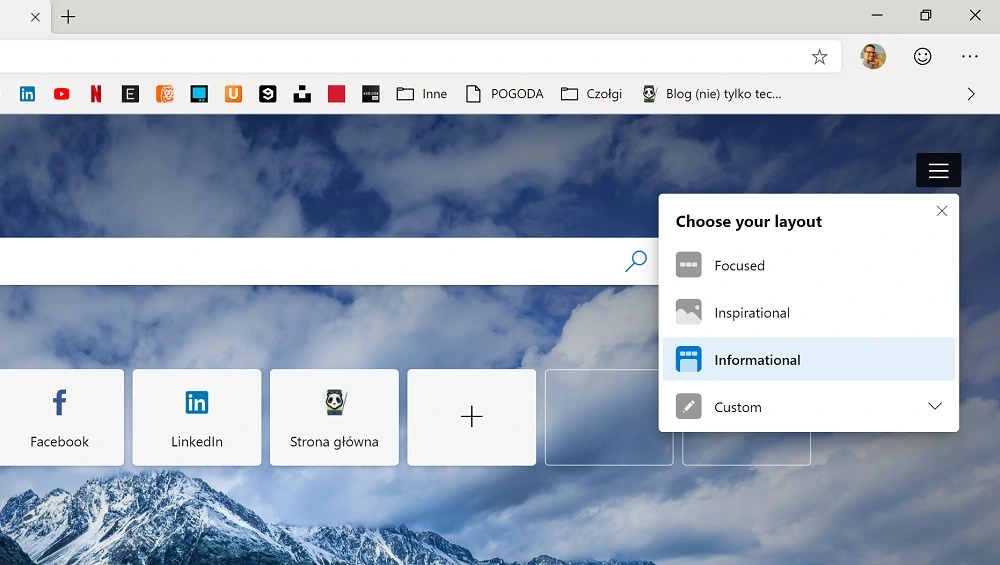The width and height of the screenshot is (1000, 565).
Task: Close the current browser tab
Action: click(35, 17)
